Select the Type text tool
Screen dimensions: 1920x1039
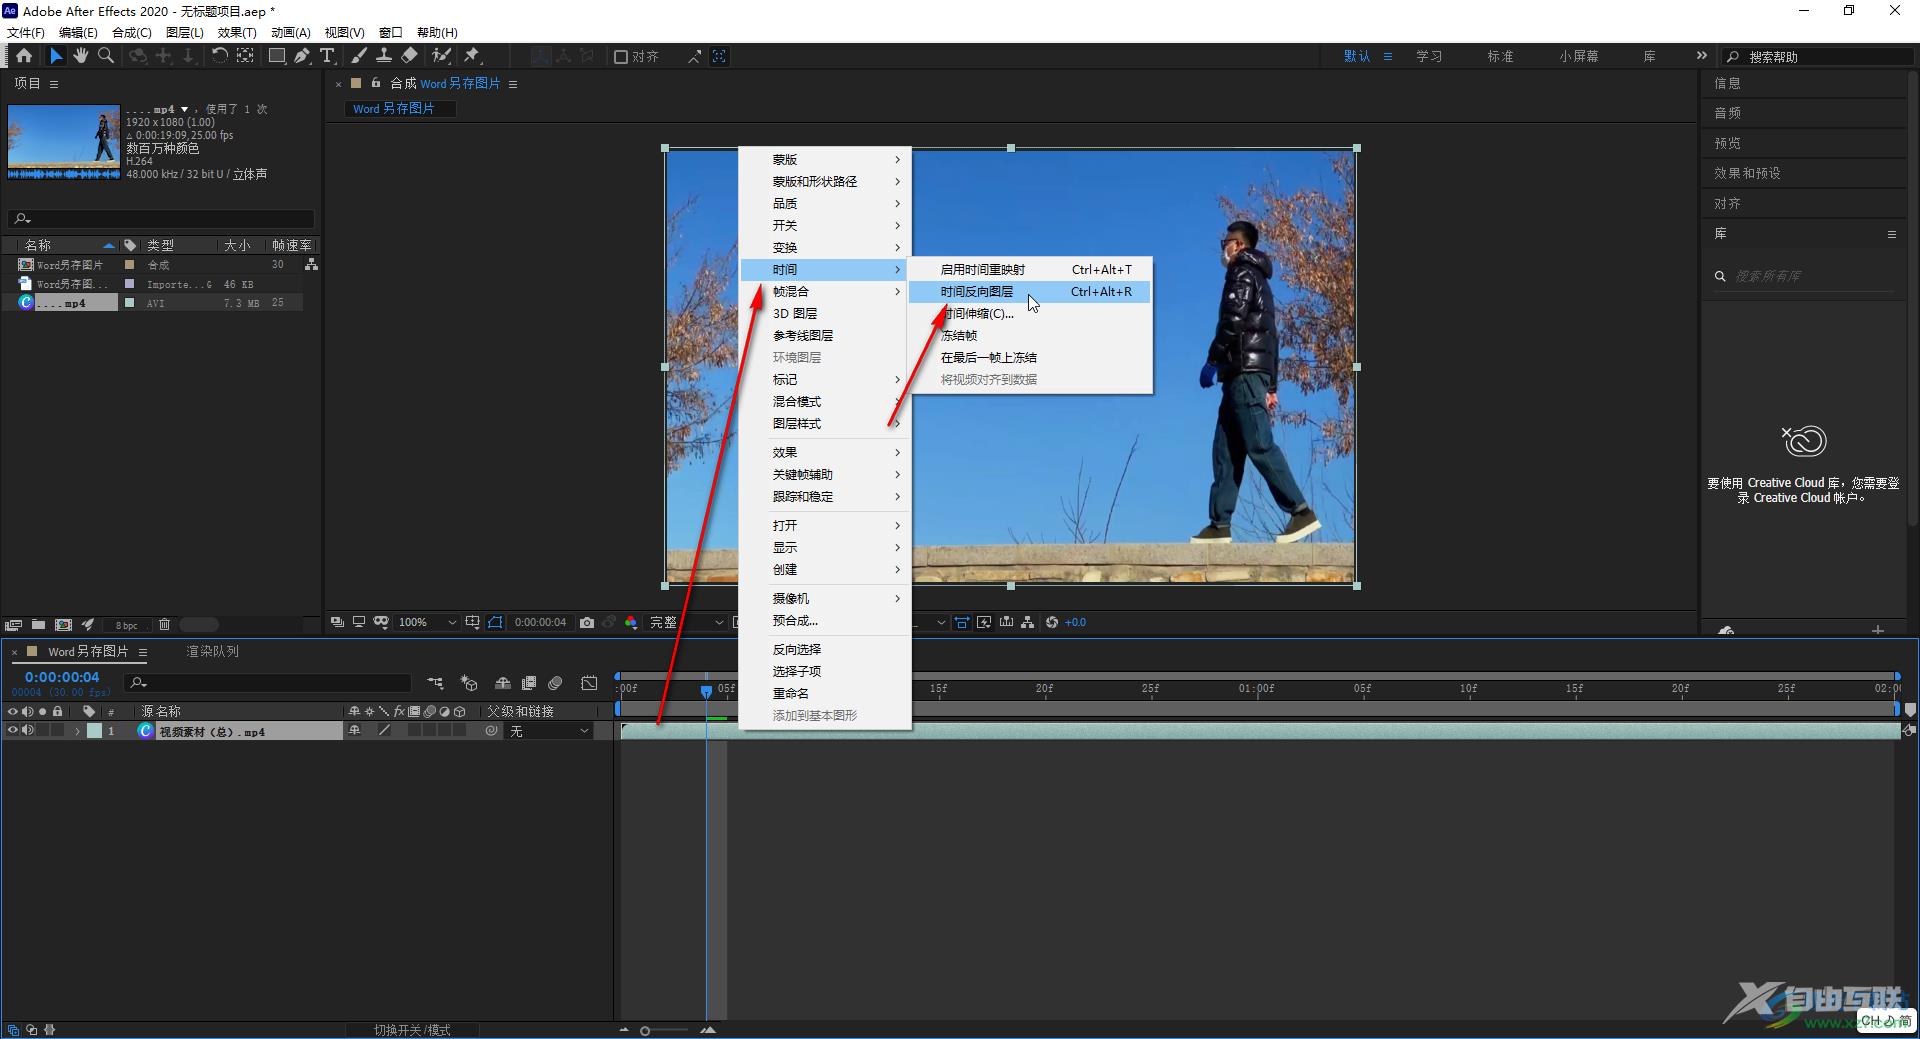pyautogui.click(x=327, y=56)
